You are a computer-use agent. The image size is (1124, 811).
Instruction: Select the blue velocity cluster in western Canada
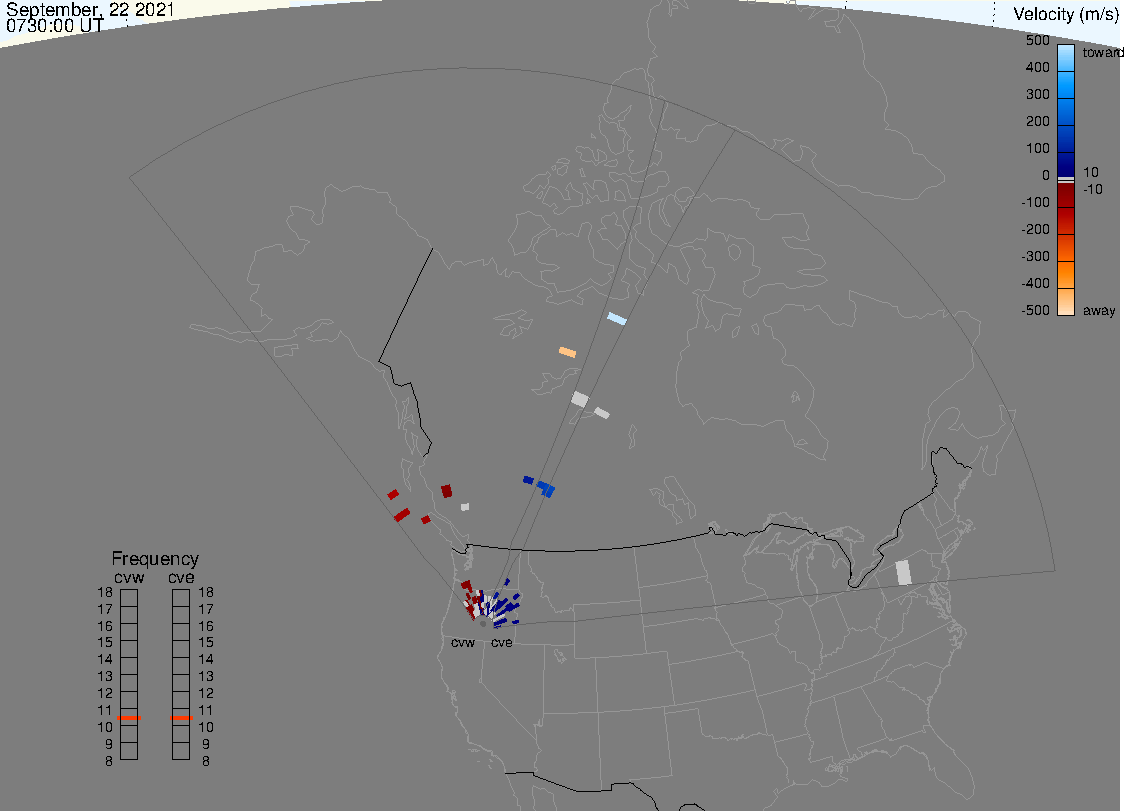543,487
